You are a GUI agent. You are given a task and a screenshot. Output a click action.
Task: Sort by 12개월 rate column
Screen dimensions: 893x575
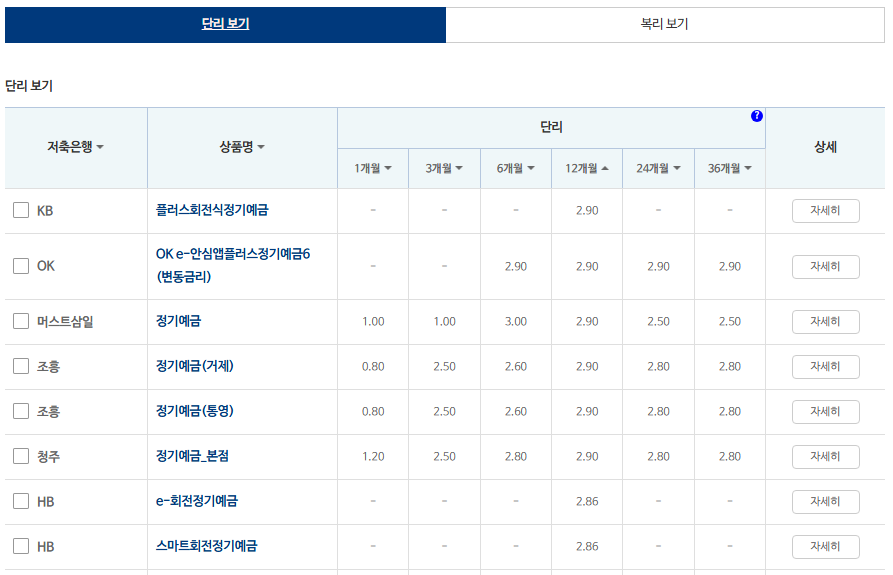pyautogui.click(x=587, y=169)
